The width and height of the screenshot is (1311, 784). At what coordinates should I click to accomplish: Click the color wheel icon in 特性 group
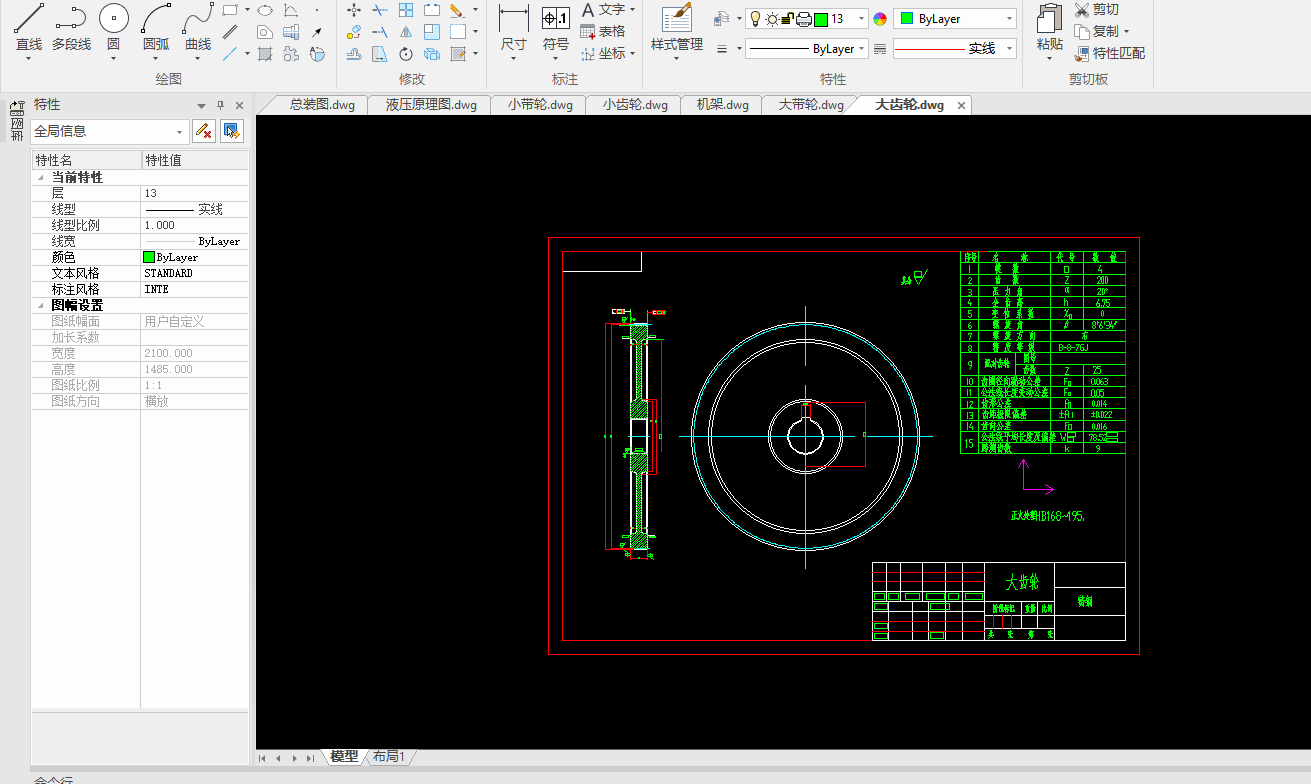point(880,19)
